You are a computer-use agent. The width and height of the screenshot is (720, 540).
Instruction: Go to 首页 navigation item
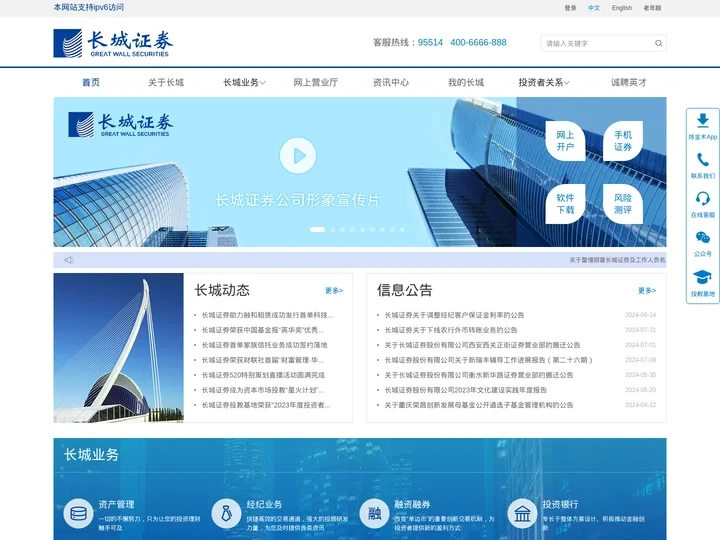click(x=91, y=83)
